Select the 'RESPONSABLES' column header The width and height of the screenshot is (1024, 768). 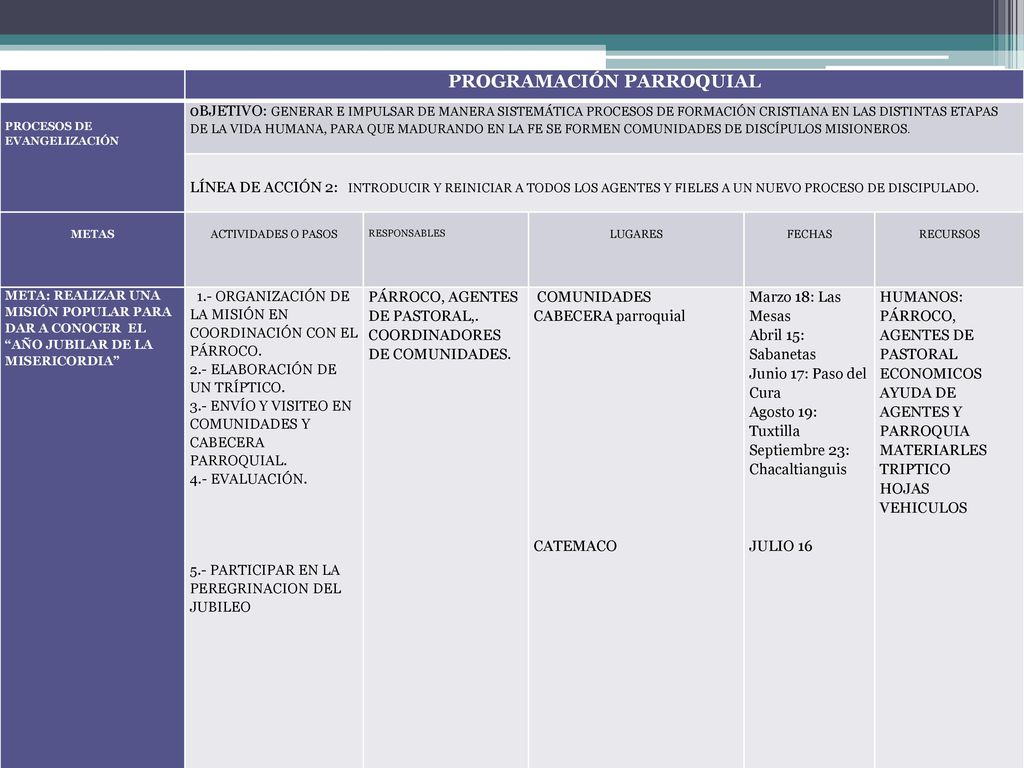[x=407, y=233]
